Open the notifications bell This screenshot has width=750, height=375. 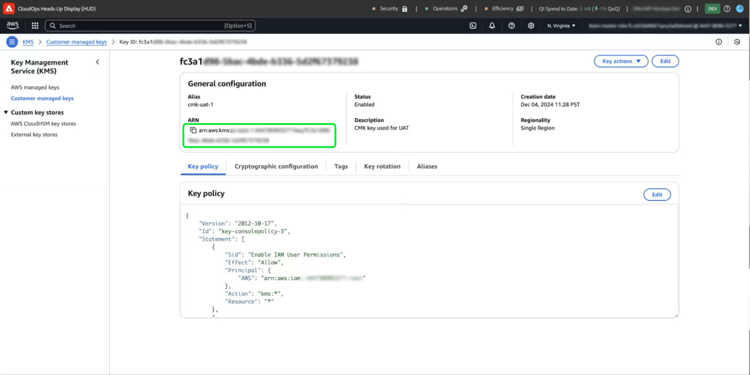492,26
